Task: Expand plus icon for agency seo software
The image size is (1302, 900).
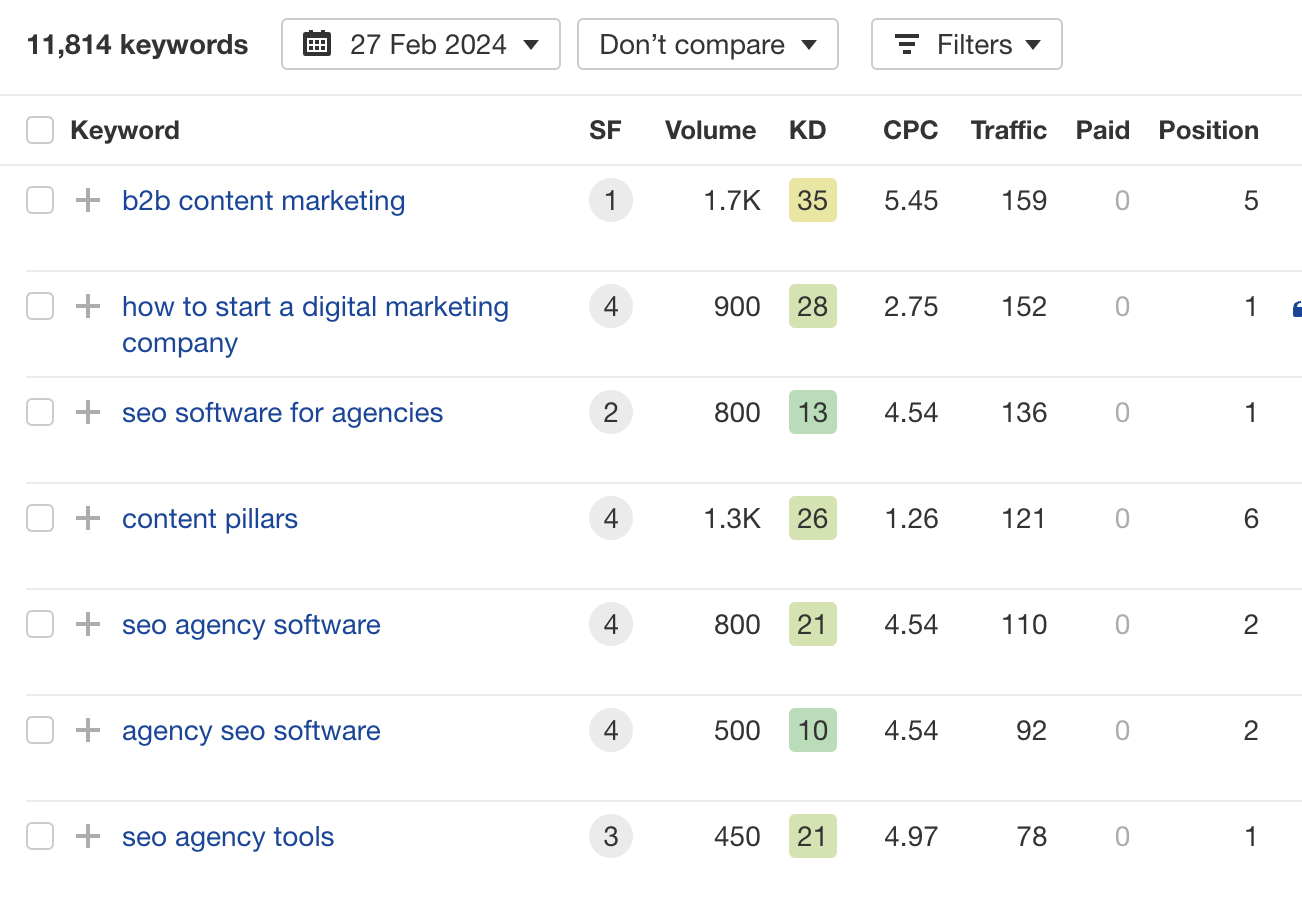Action: pyautogui.click(x=88, y=731)
